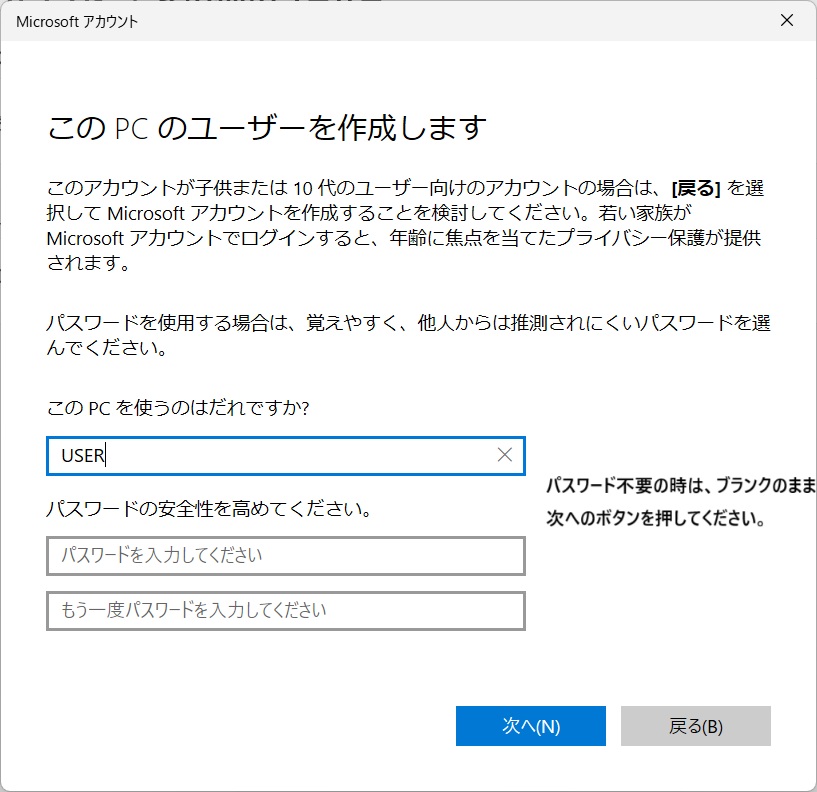This screenshot has width=817, height=792.
Task: Click the trailing されます。 line of first paragraph
Action: coord(88,263)
